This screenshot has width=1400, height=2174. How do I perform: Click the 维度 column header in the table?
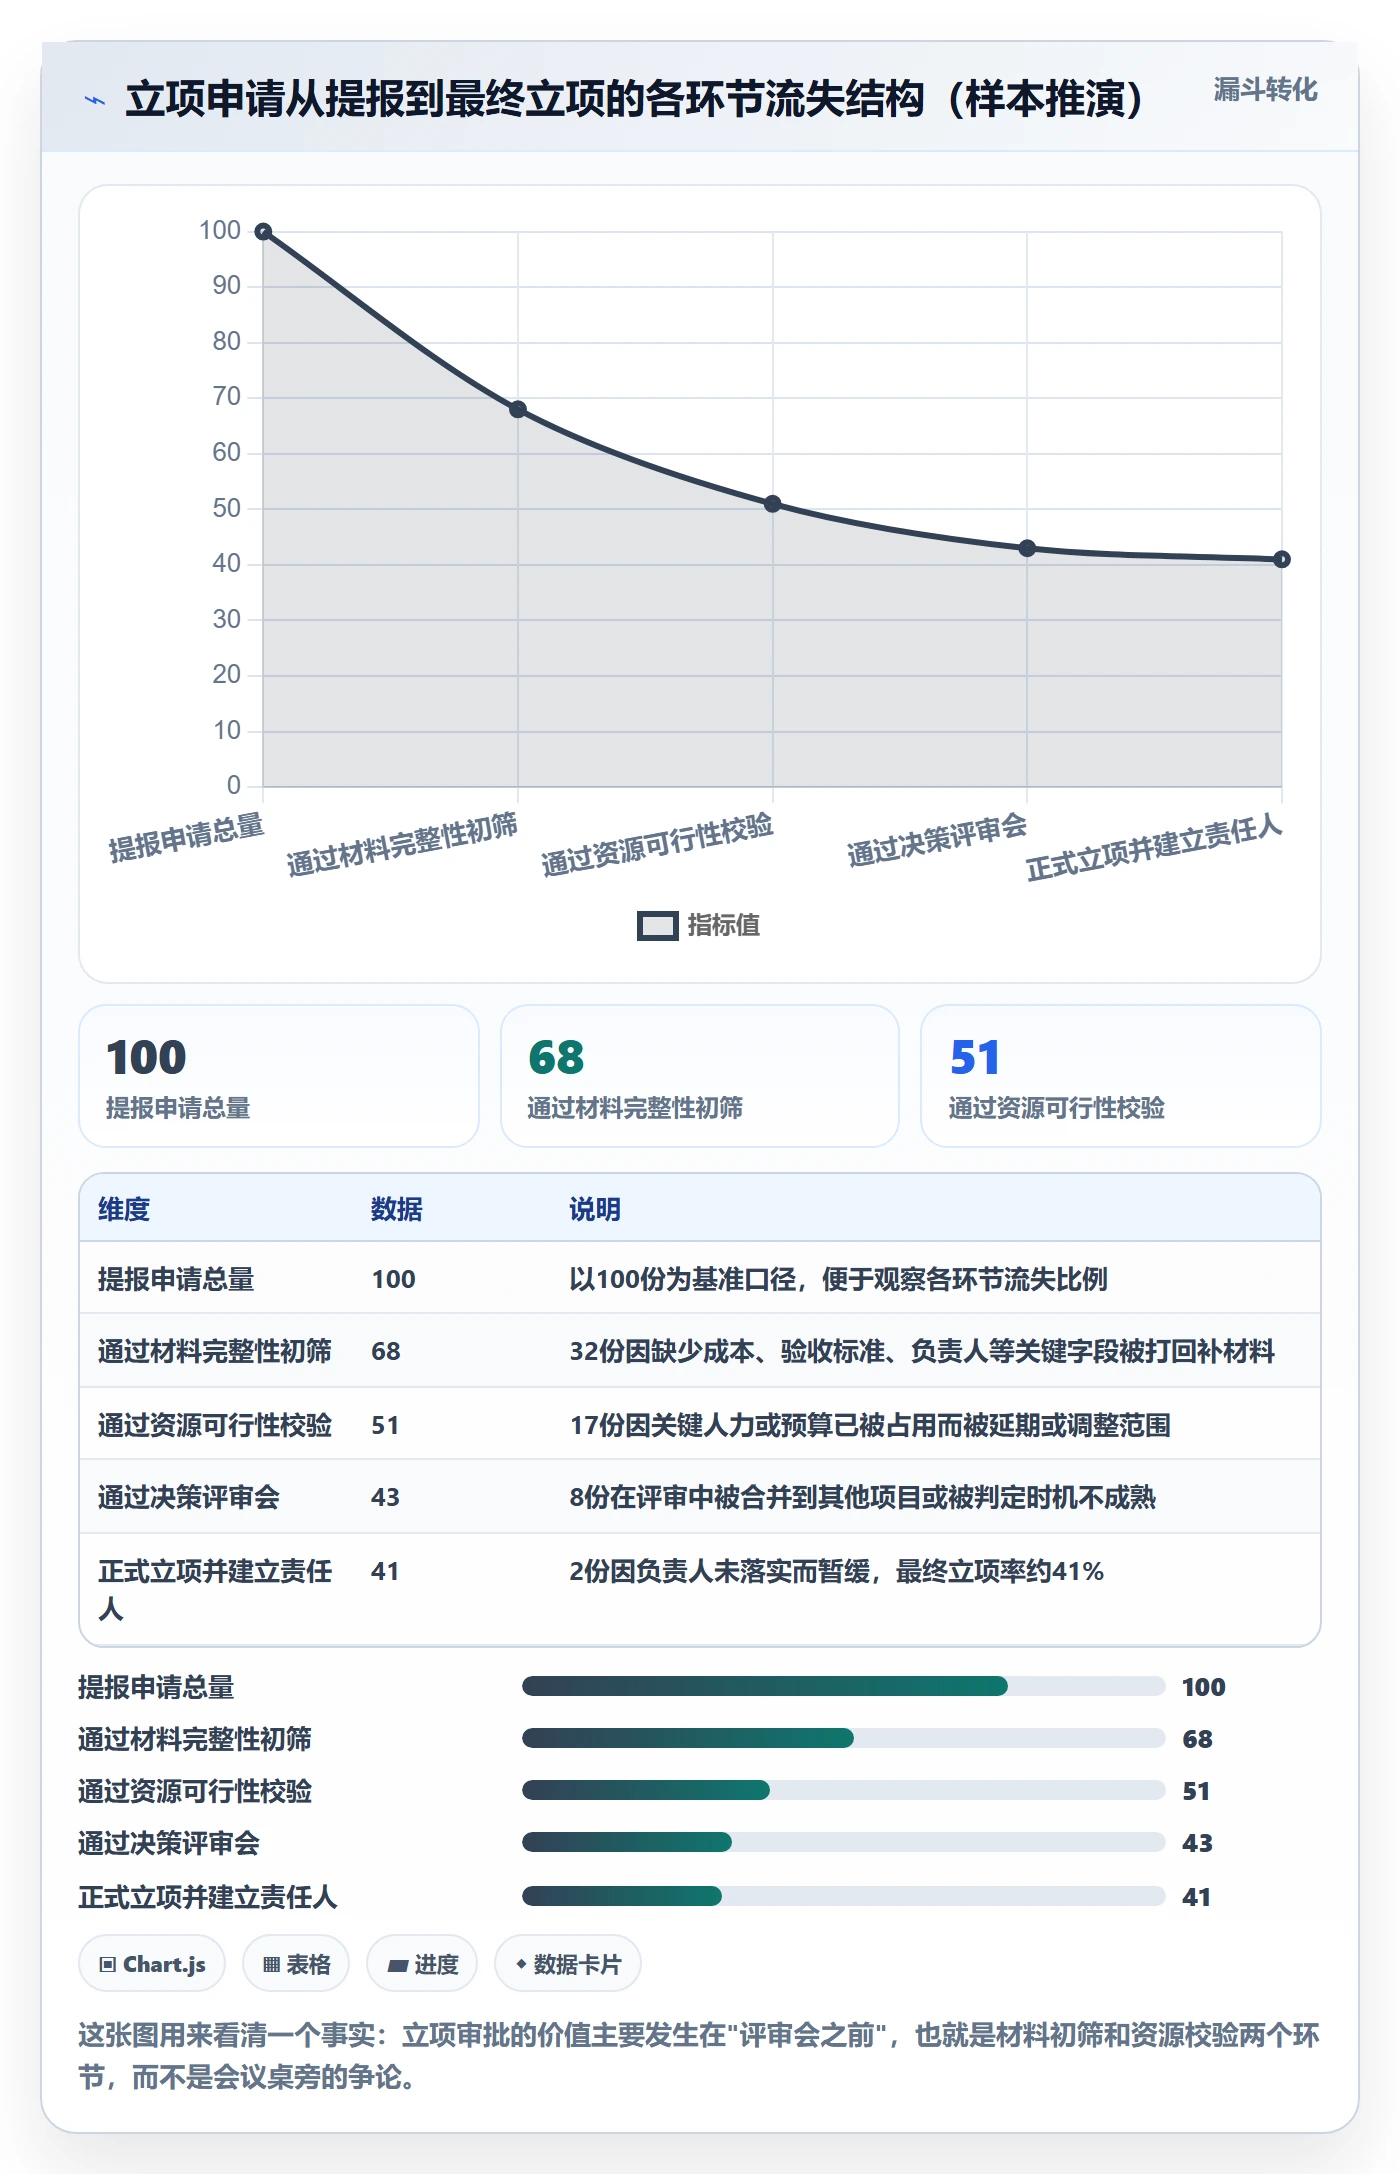(x=124, y=1209)
